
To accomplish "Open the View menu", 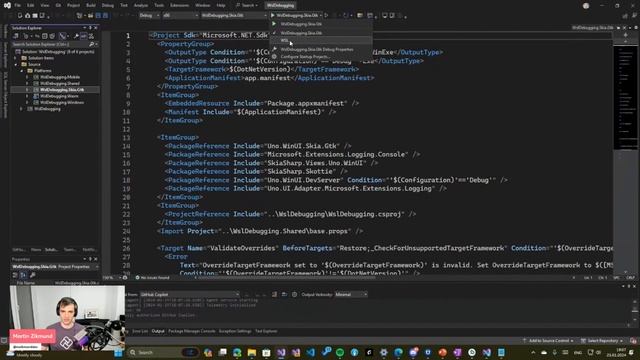I will tap(44, 5).
